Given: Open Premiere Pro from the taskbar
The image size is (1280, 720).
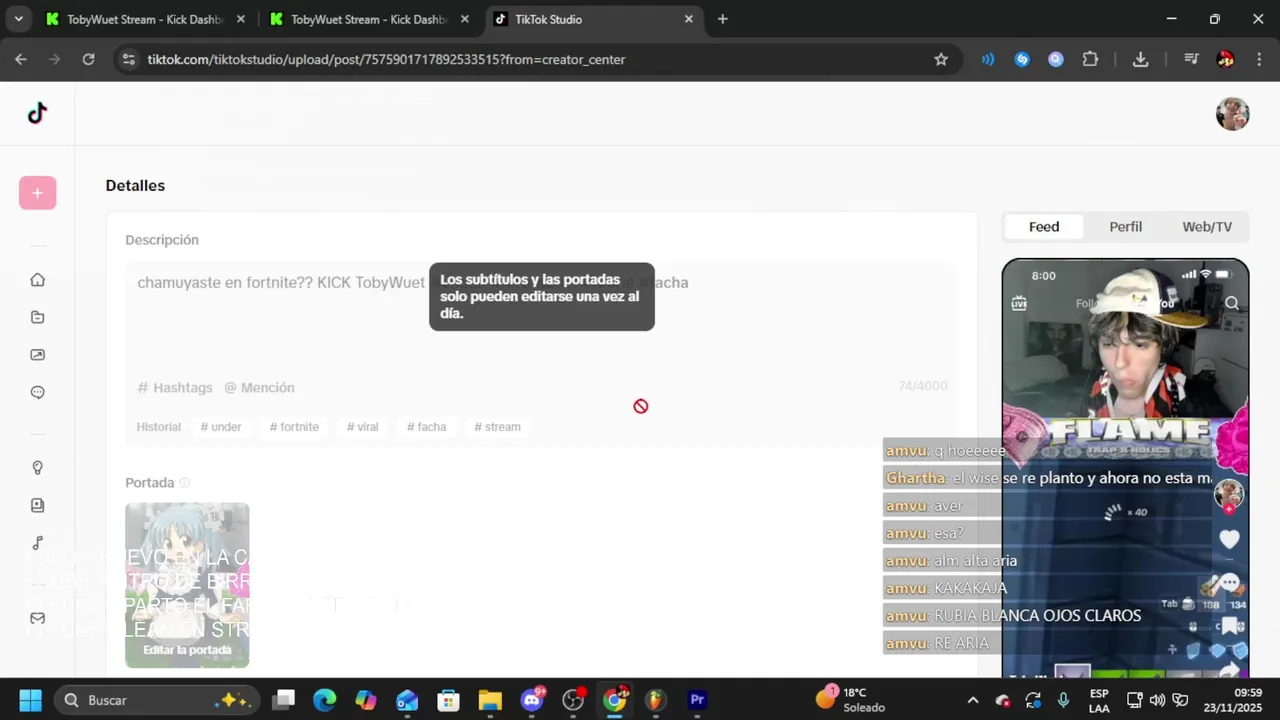Looking at the screenshot, I should tap(697, 700).
